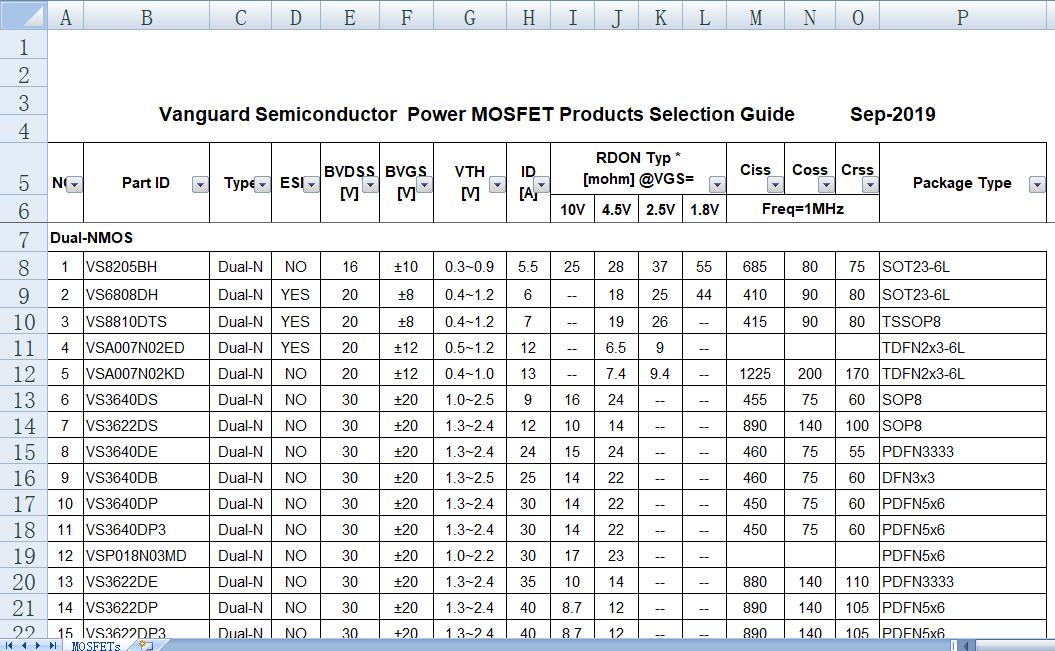Click the horizontal scrollbar left arrow
Image resolution: width=1055 pixels, height=651 pixels.
point(966,646)
